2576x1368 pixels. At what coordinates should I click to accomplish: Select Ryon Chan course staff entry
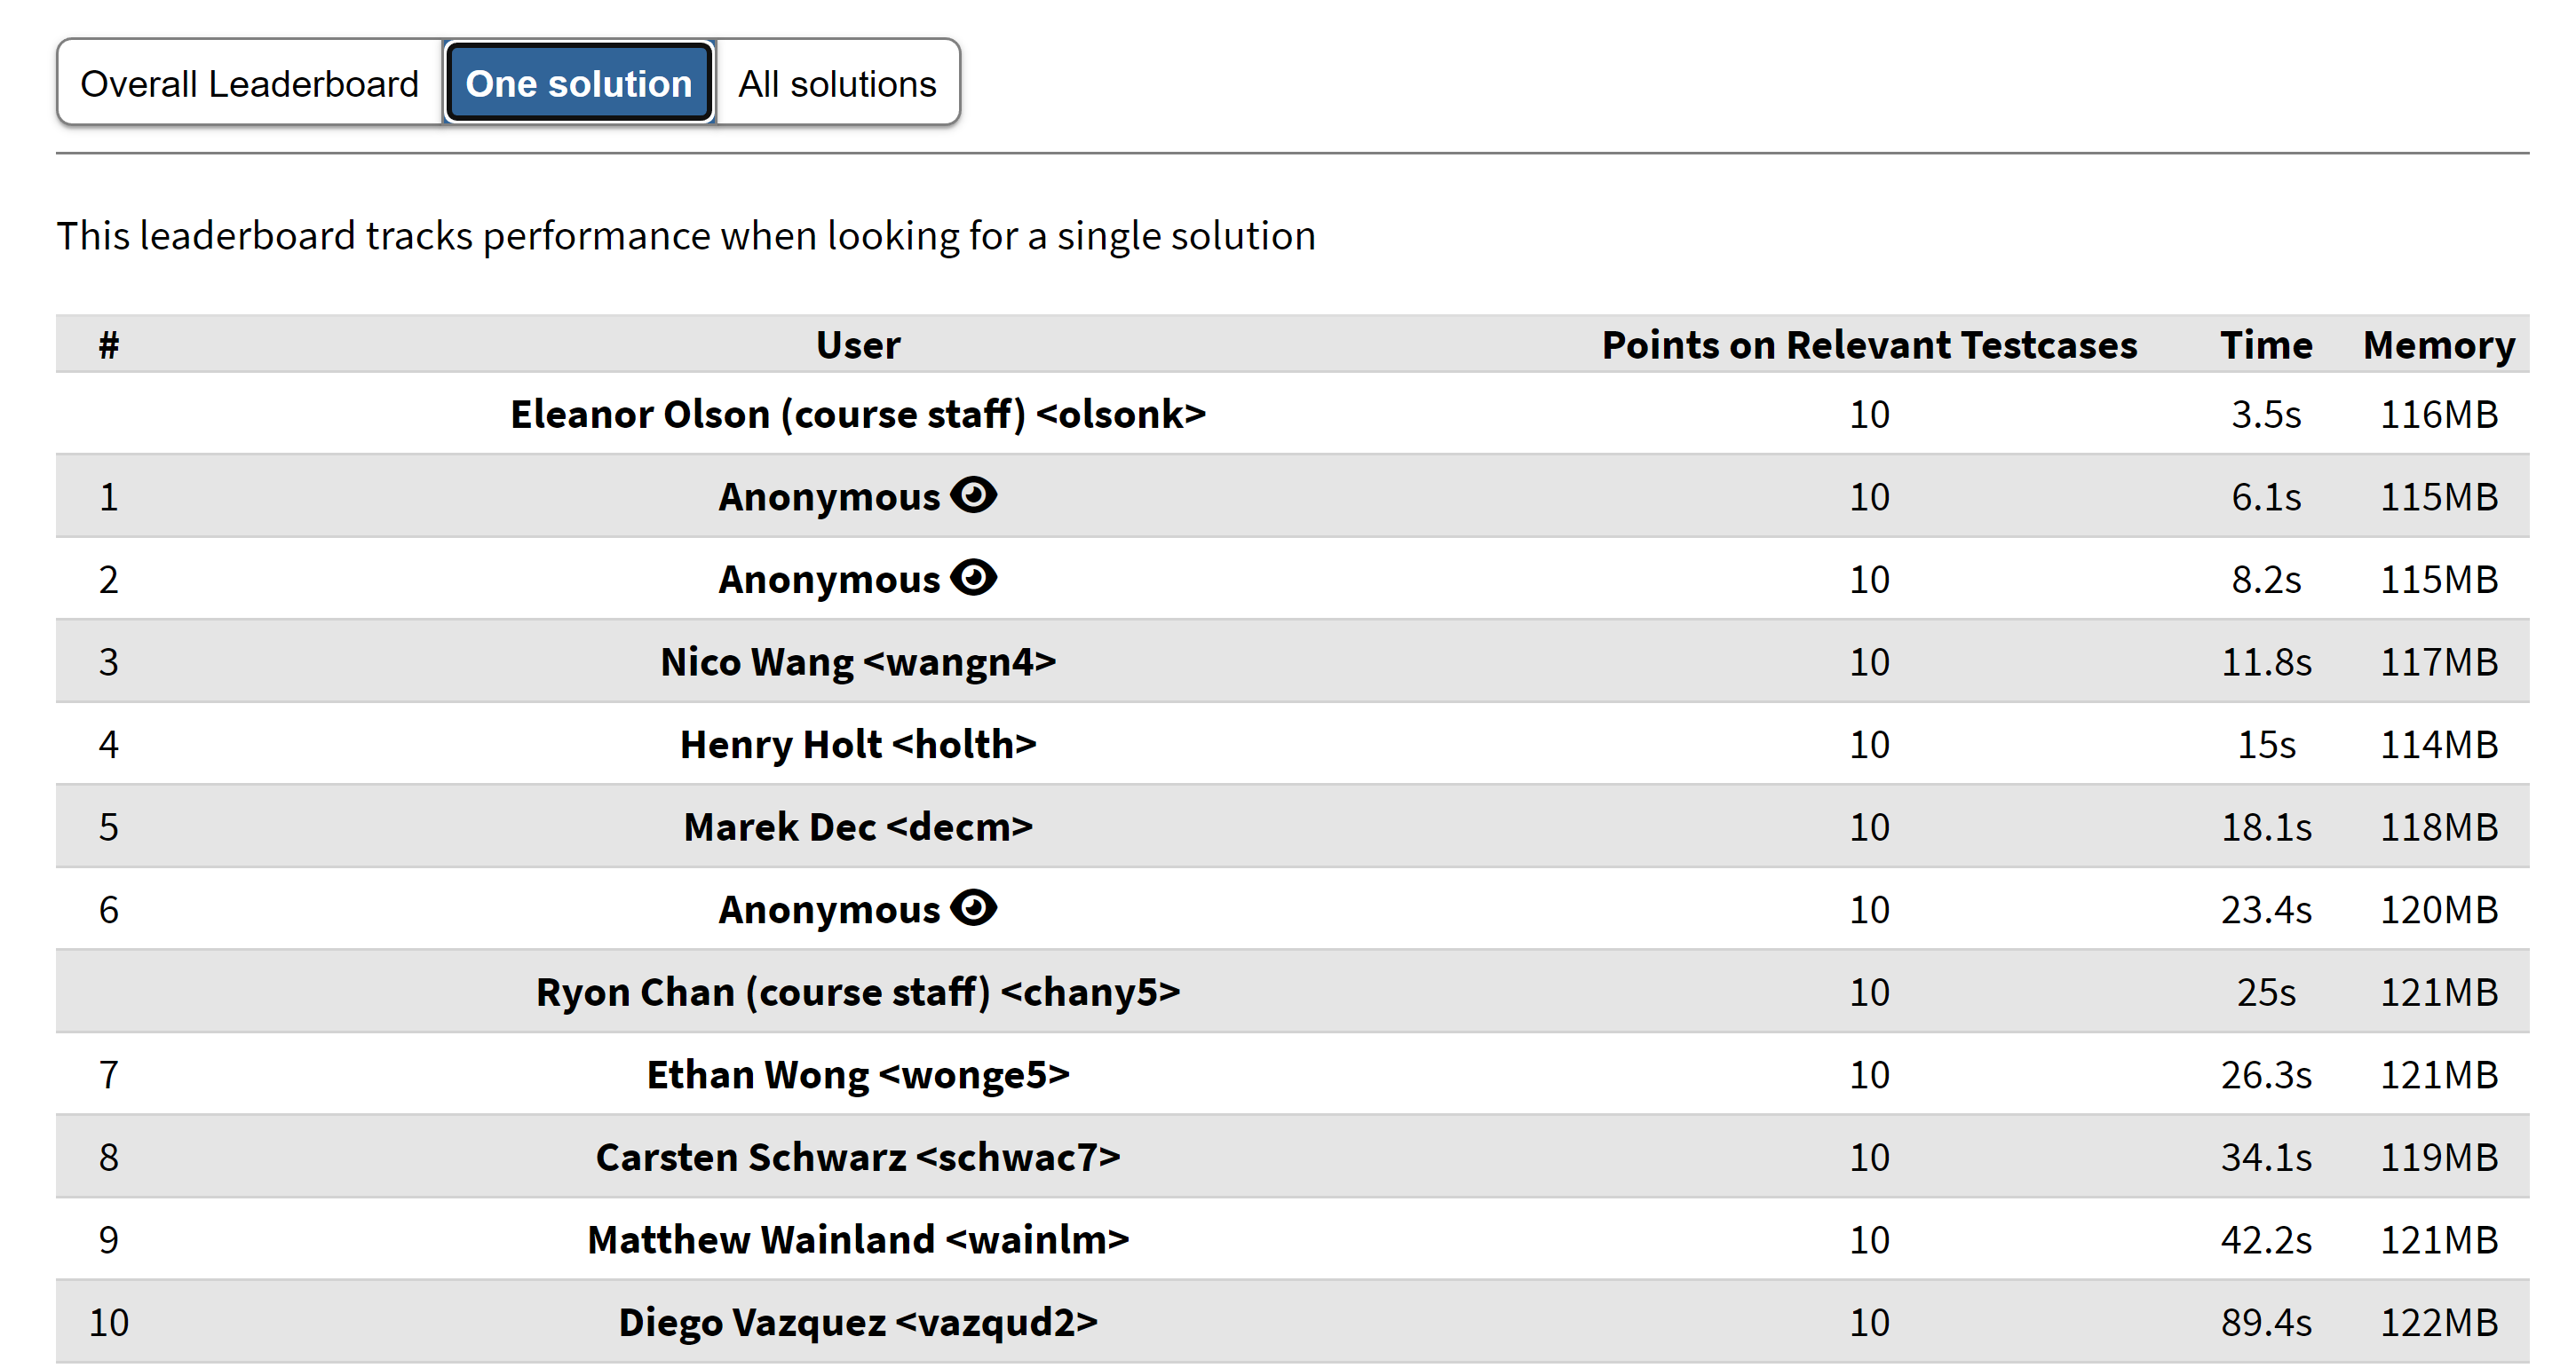(858, 992)
